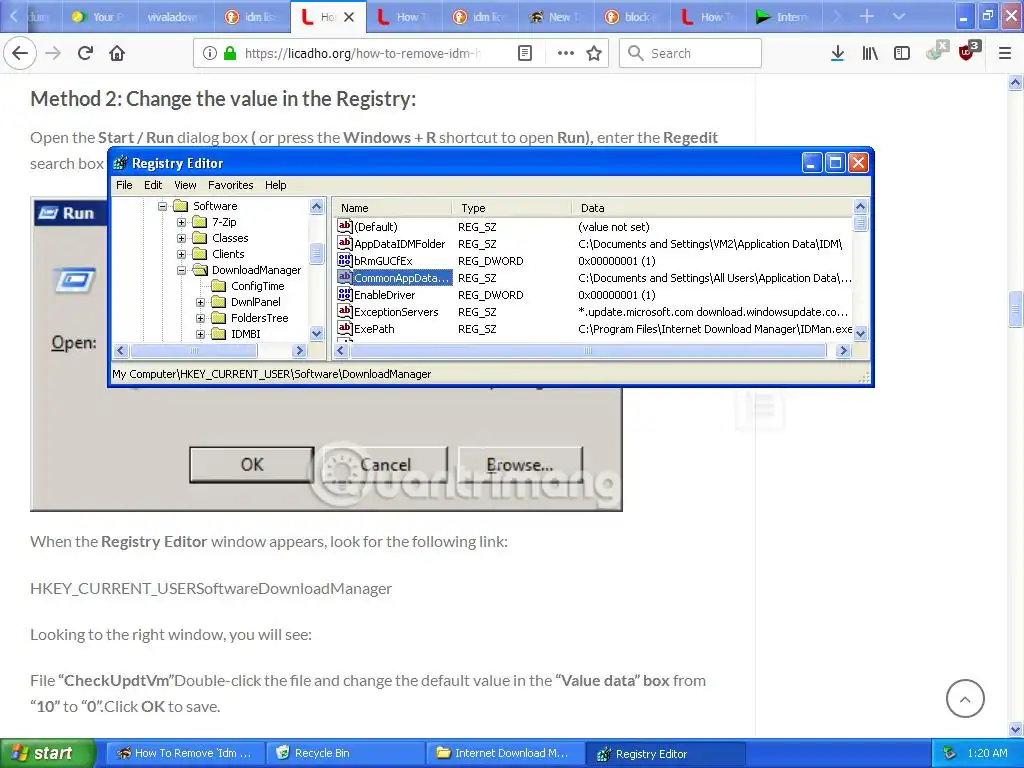Screen dimensions: 1024x768
Task: Open the Edit menu in Registry Editor
Action: pos(153,185)
